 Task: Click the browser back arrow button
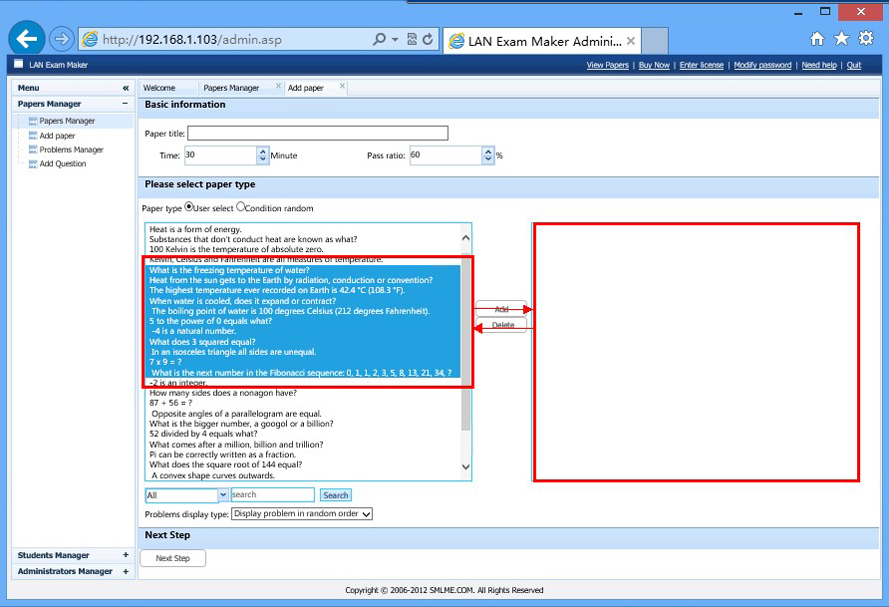tap(27, 39)
